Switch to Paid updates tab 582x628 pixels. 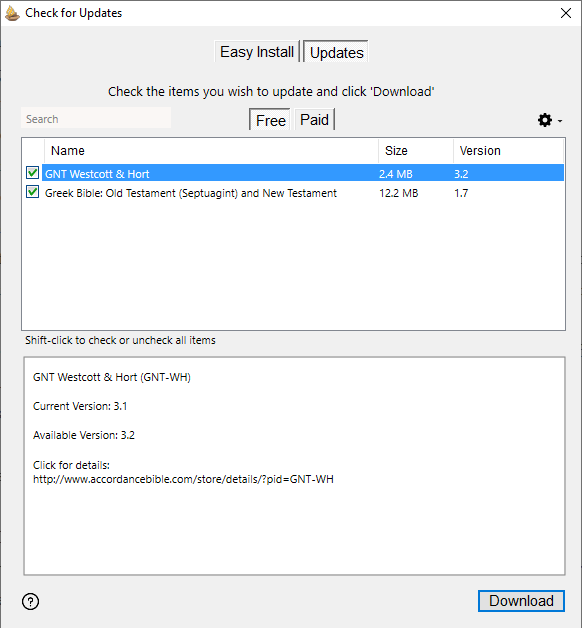coord(314,119)
